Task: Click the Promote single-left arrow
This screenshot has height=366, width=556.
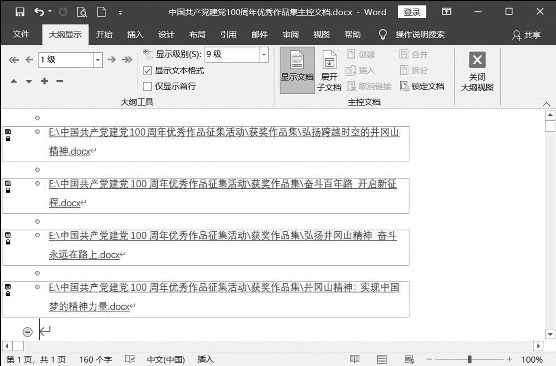Action: 29,60
